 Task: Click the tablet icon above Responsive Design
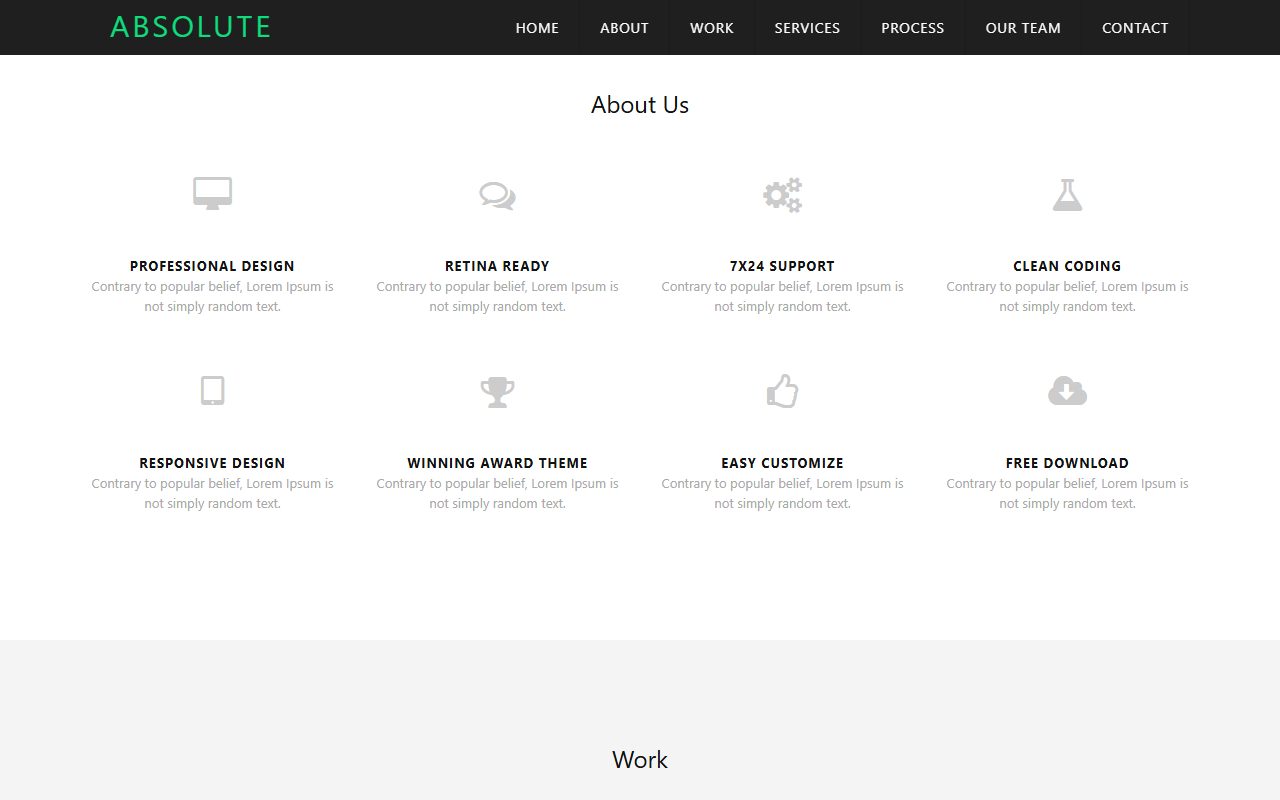(212, 391)
